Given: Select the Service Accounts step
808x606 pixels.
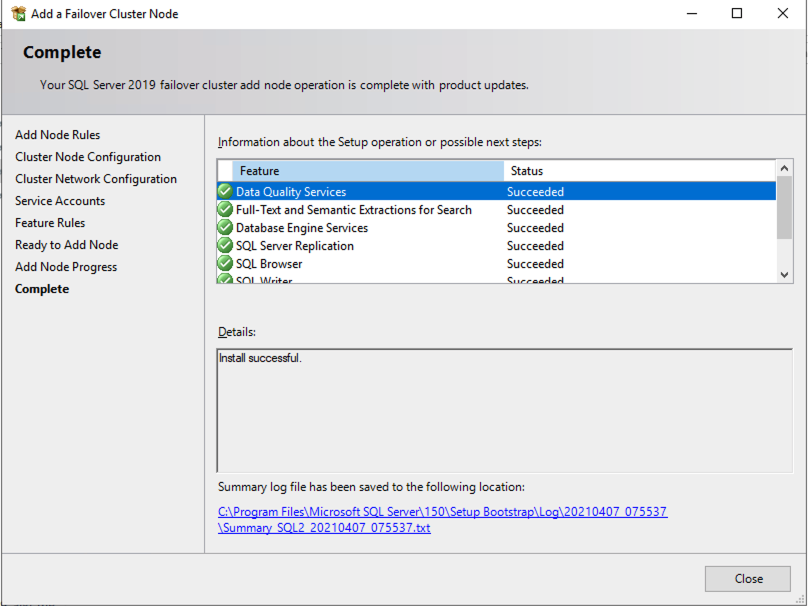Looking at the screenshot, I should [x=60, y=200].
